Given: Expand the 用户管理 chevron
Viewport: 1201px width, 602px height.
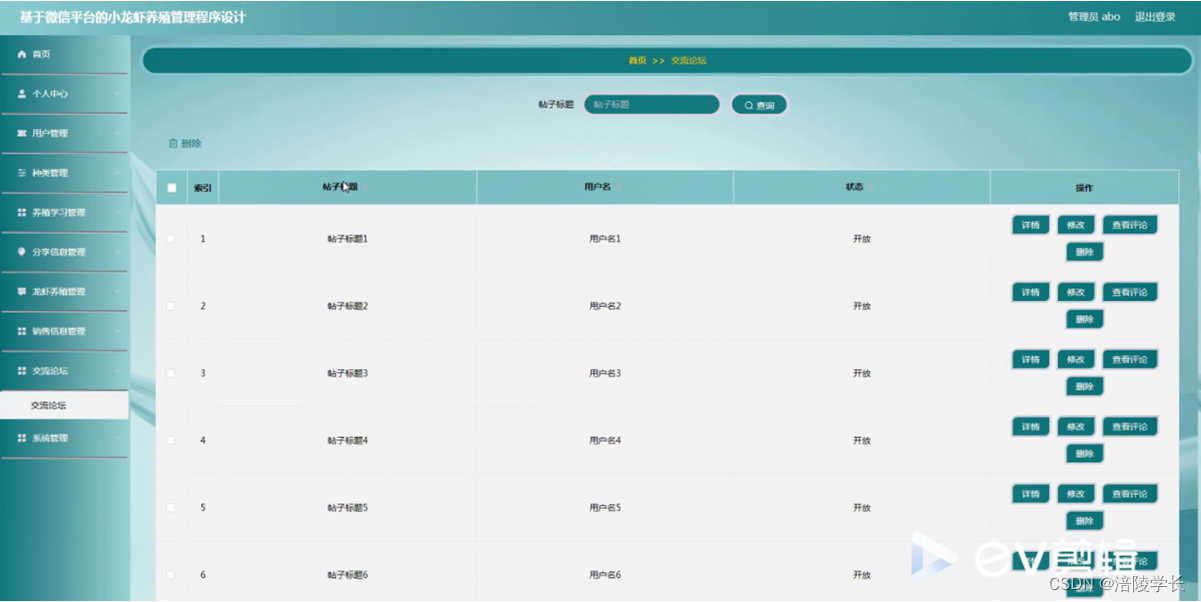Looking at the screenshot, I should click(117, 133).
